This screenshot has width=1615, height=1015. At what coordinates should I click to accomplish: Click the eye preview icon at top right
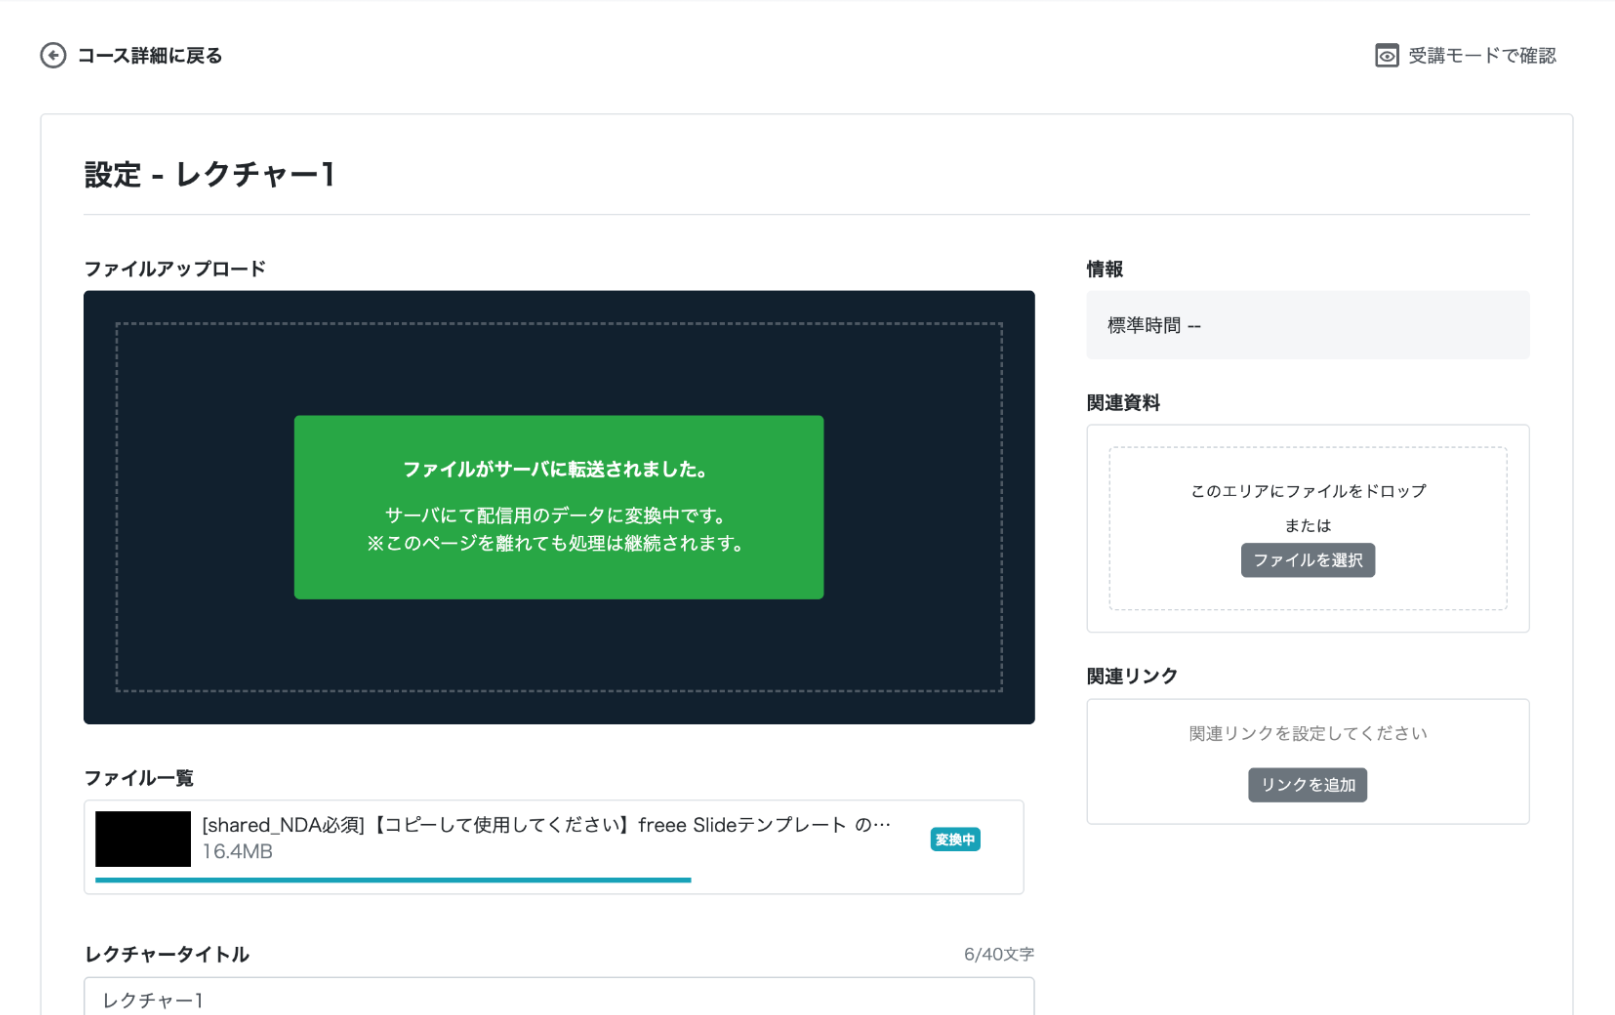click(1387, 55)
